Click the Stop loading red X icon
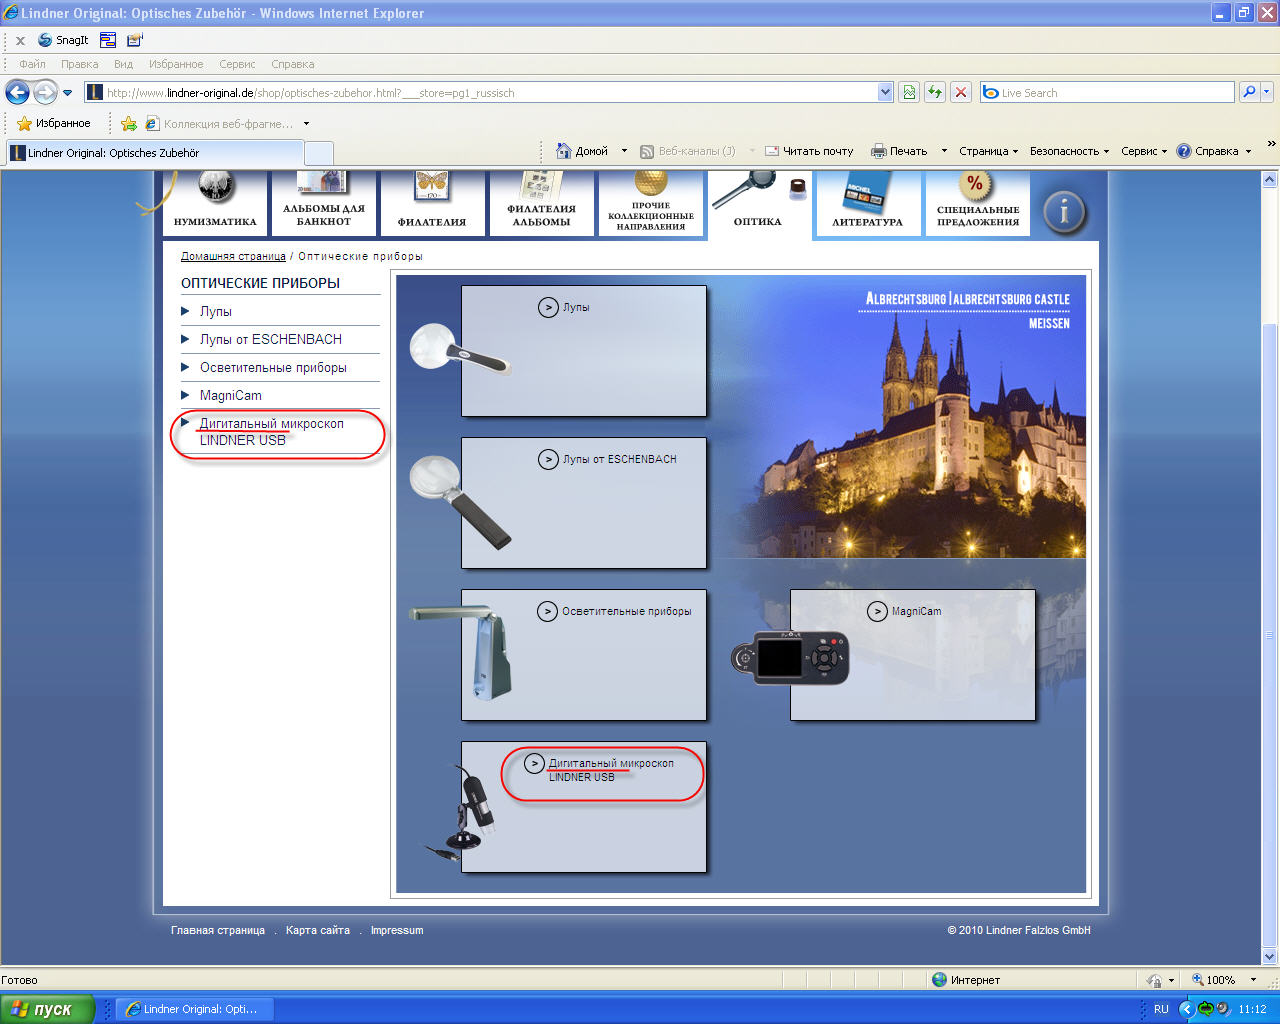 click(961, 92)
